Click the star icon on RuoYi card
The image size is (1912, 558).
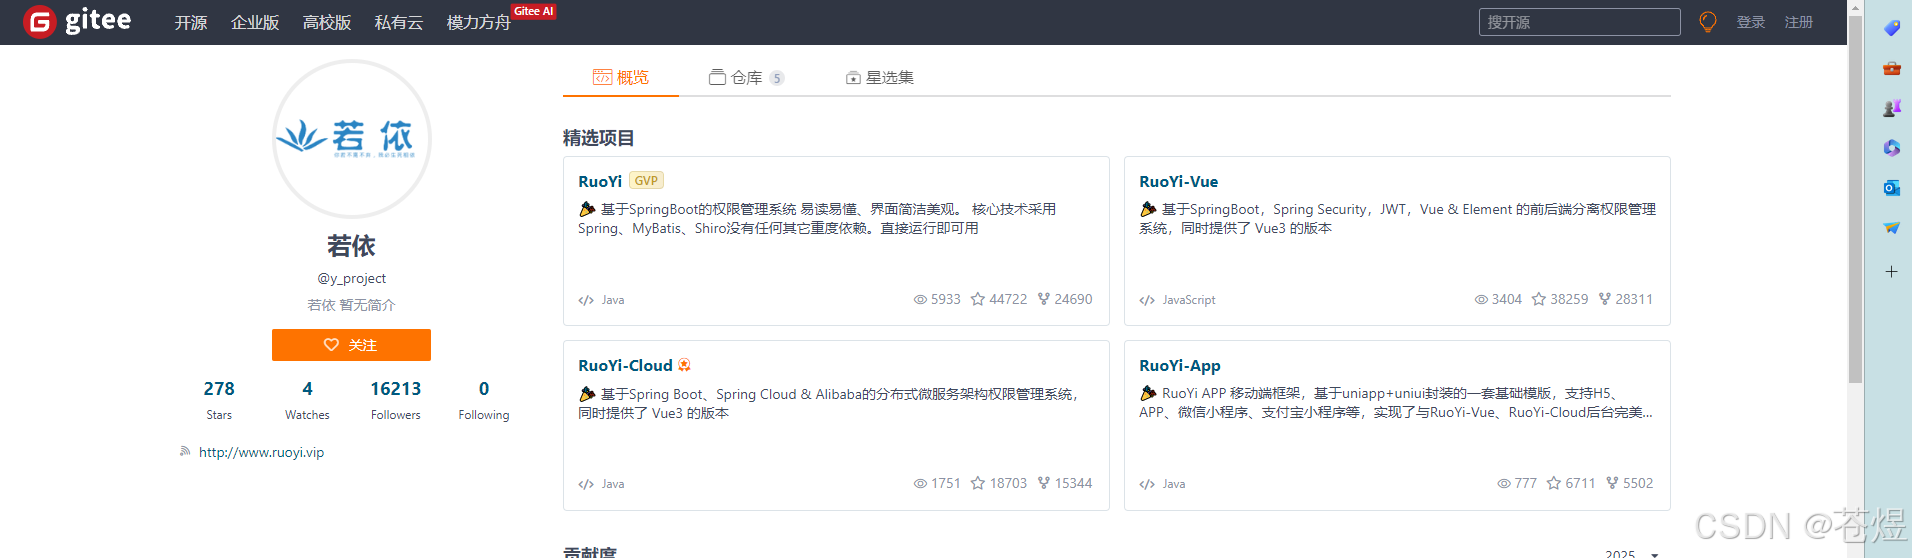pos(978,299)
